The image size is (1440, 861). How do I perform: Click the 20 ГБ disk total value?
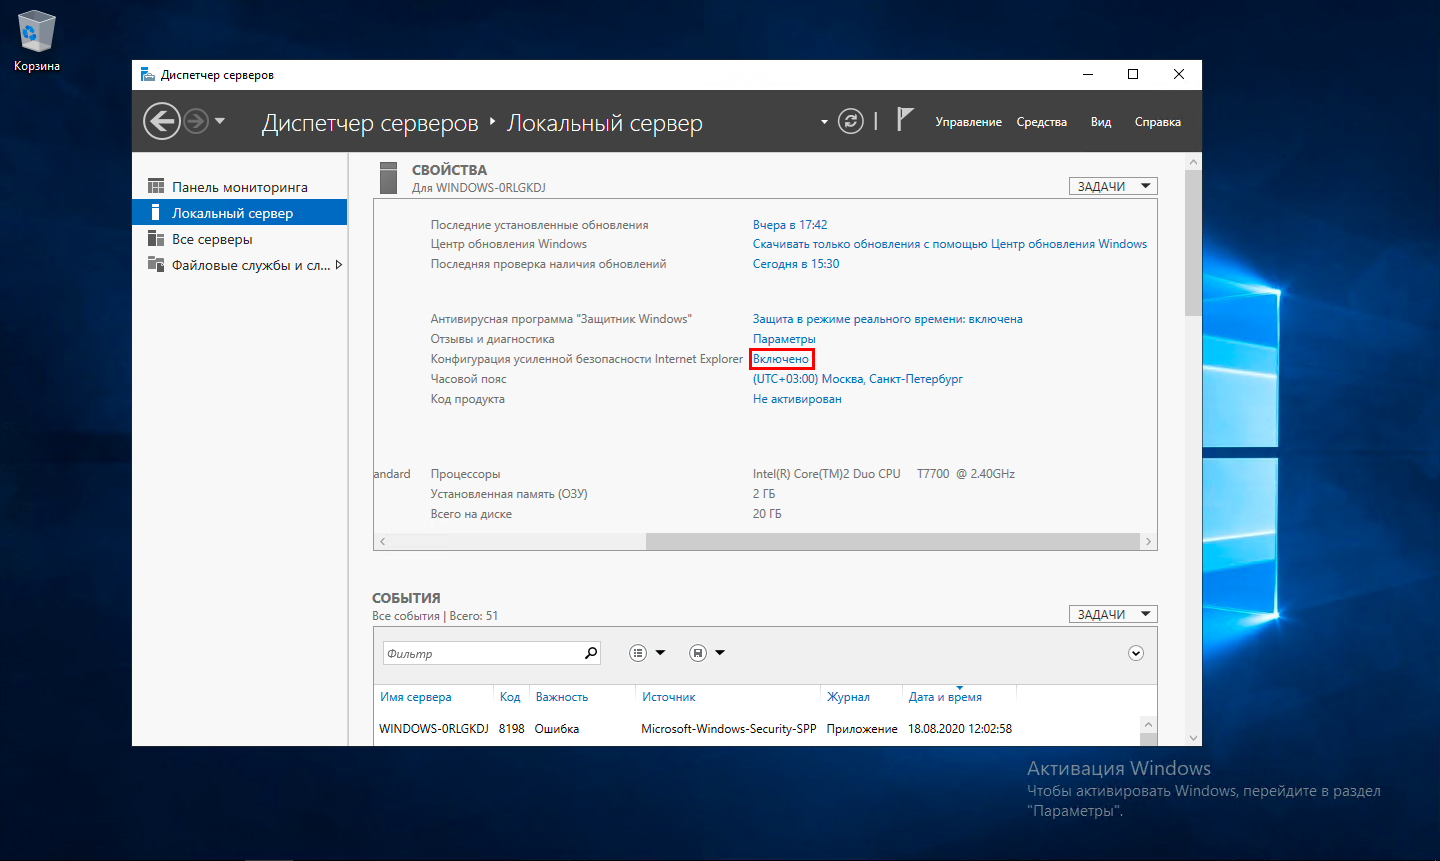pyautogui.click(x=767, y=514)
